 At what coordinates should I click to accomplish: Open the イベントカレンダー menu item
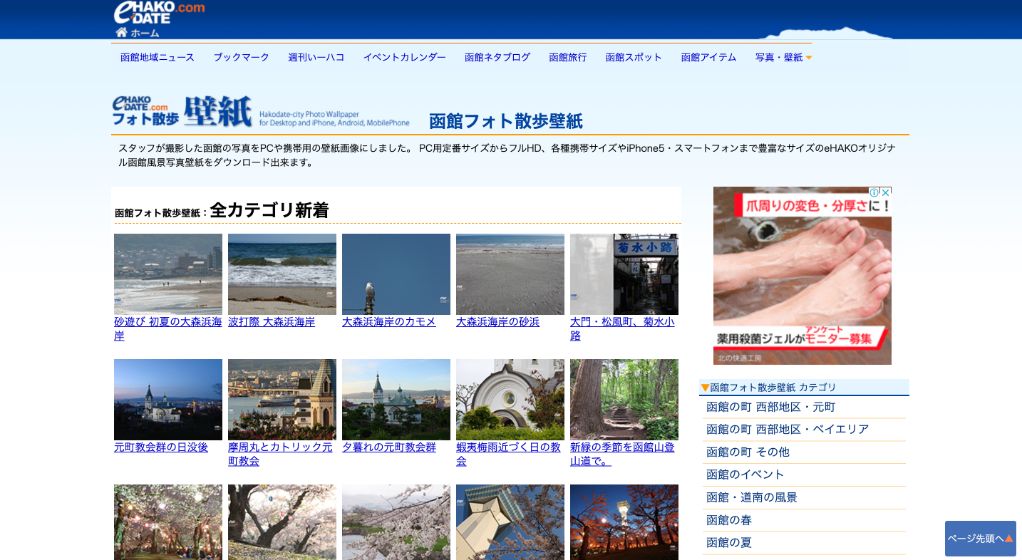(x=404, y=57)
